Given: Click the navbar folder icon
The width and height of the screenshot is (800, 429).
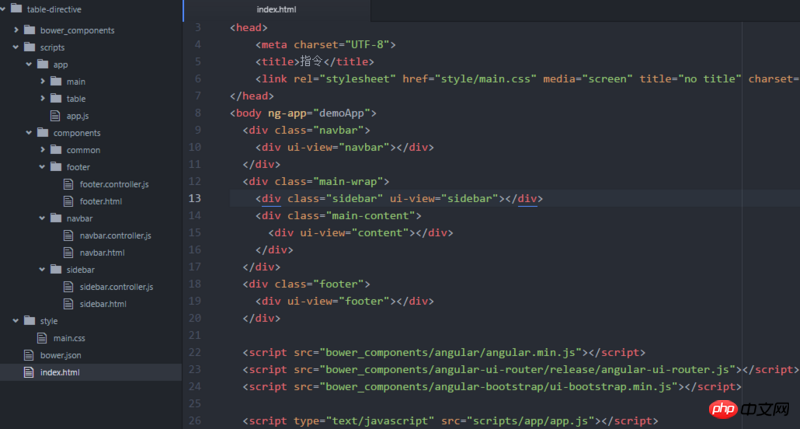Looking at the screenshot, I should (x=56, y=218).
